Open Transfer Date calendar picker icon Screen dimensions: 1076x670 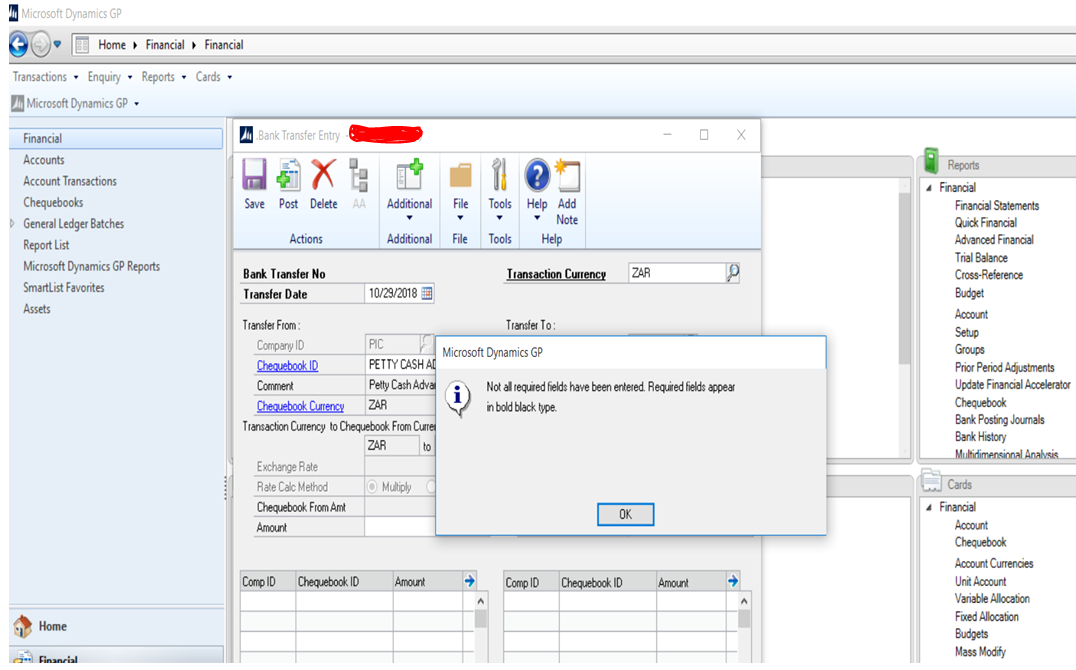point(427,294)
